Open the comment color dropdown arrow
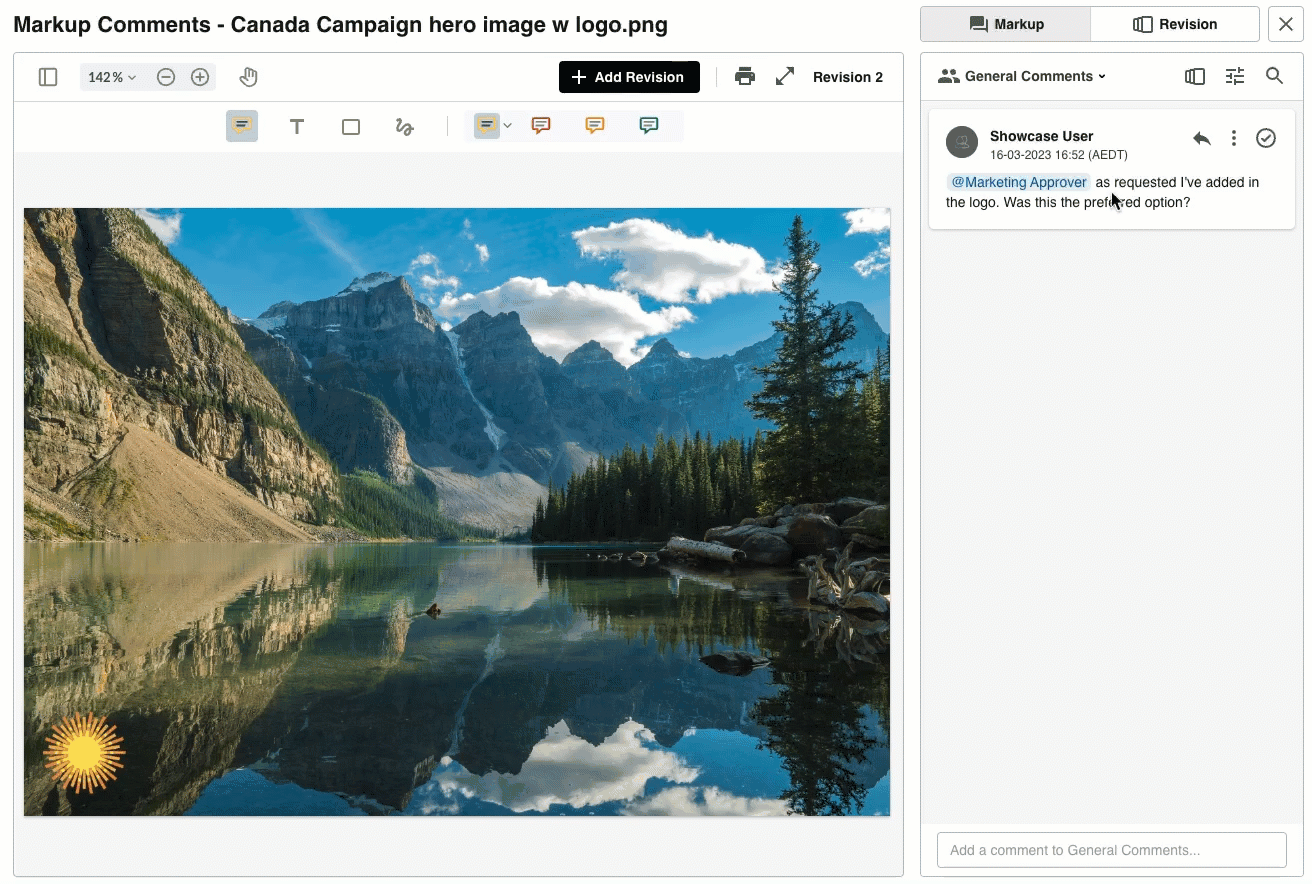The width and height of the screenshot is (1312, 884). point(508,126)
